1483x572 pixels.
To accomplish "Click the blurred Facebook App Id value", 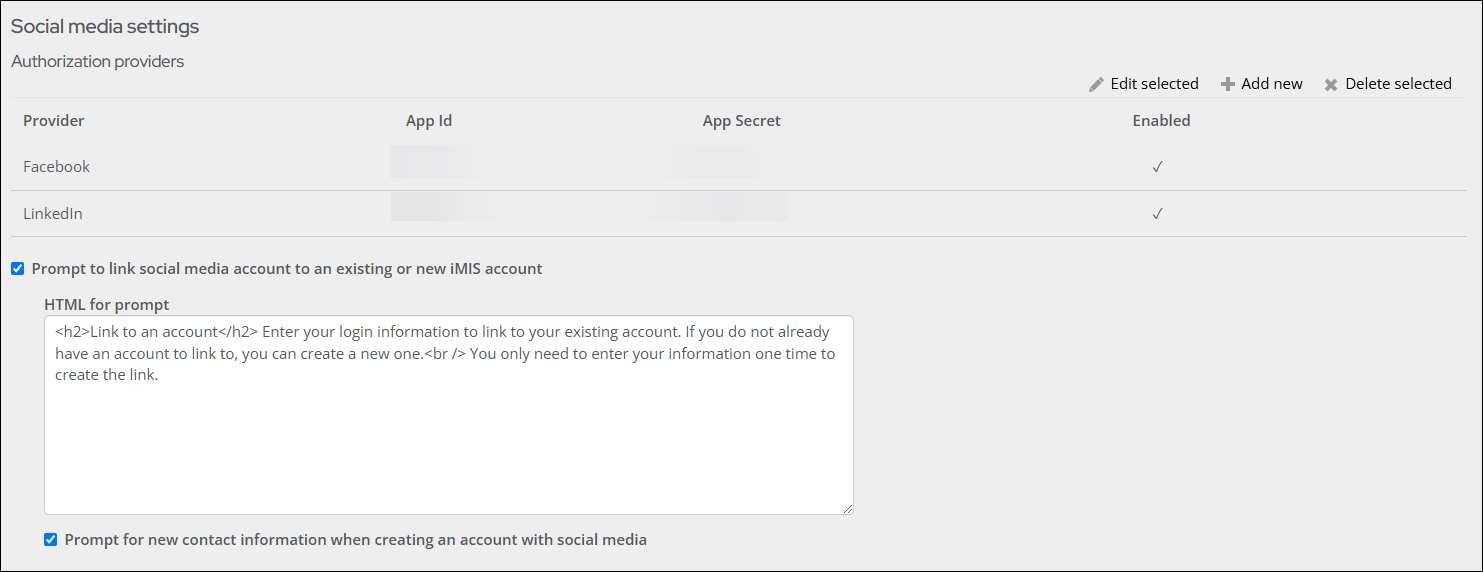I will 449,162.
